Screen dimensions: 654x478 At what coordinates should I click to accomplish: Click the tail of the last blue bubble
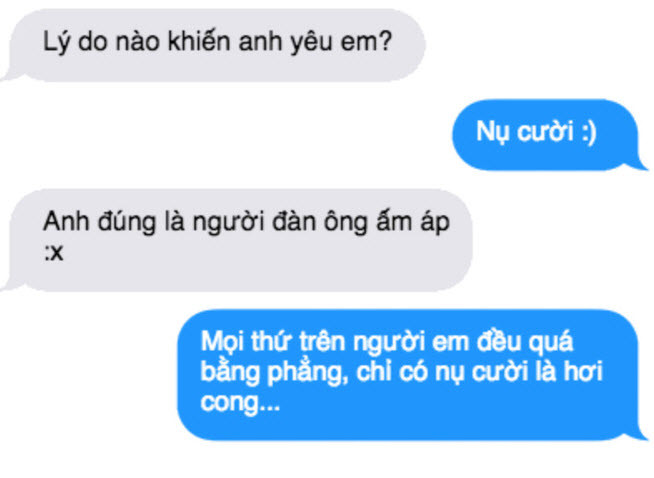coord(639,433)
